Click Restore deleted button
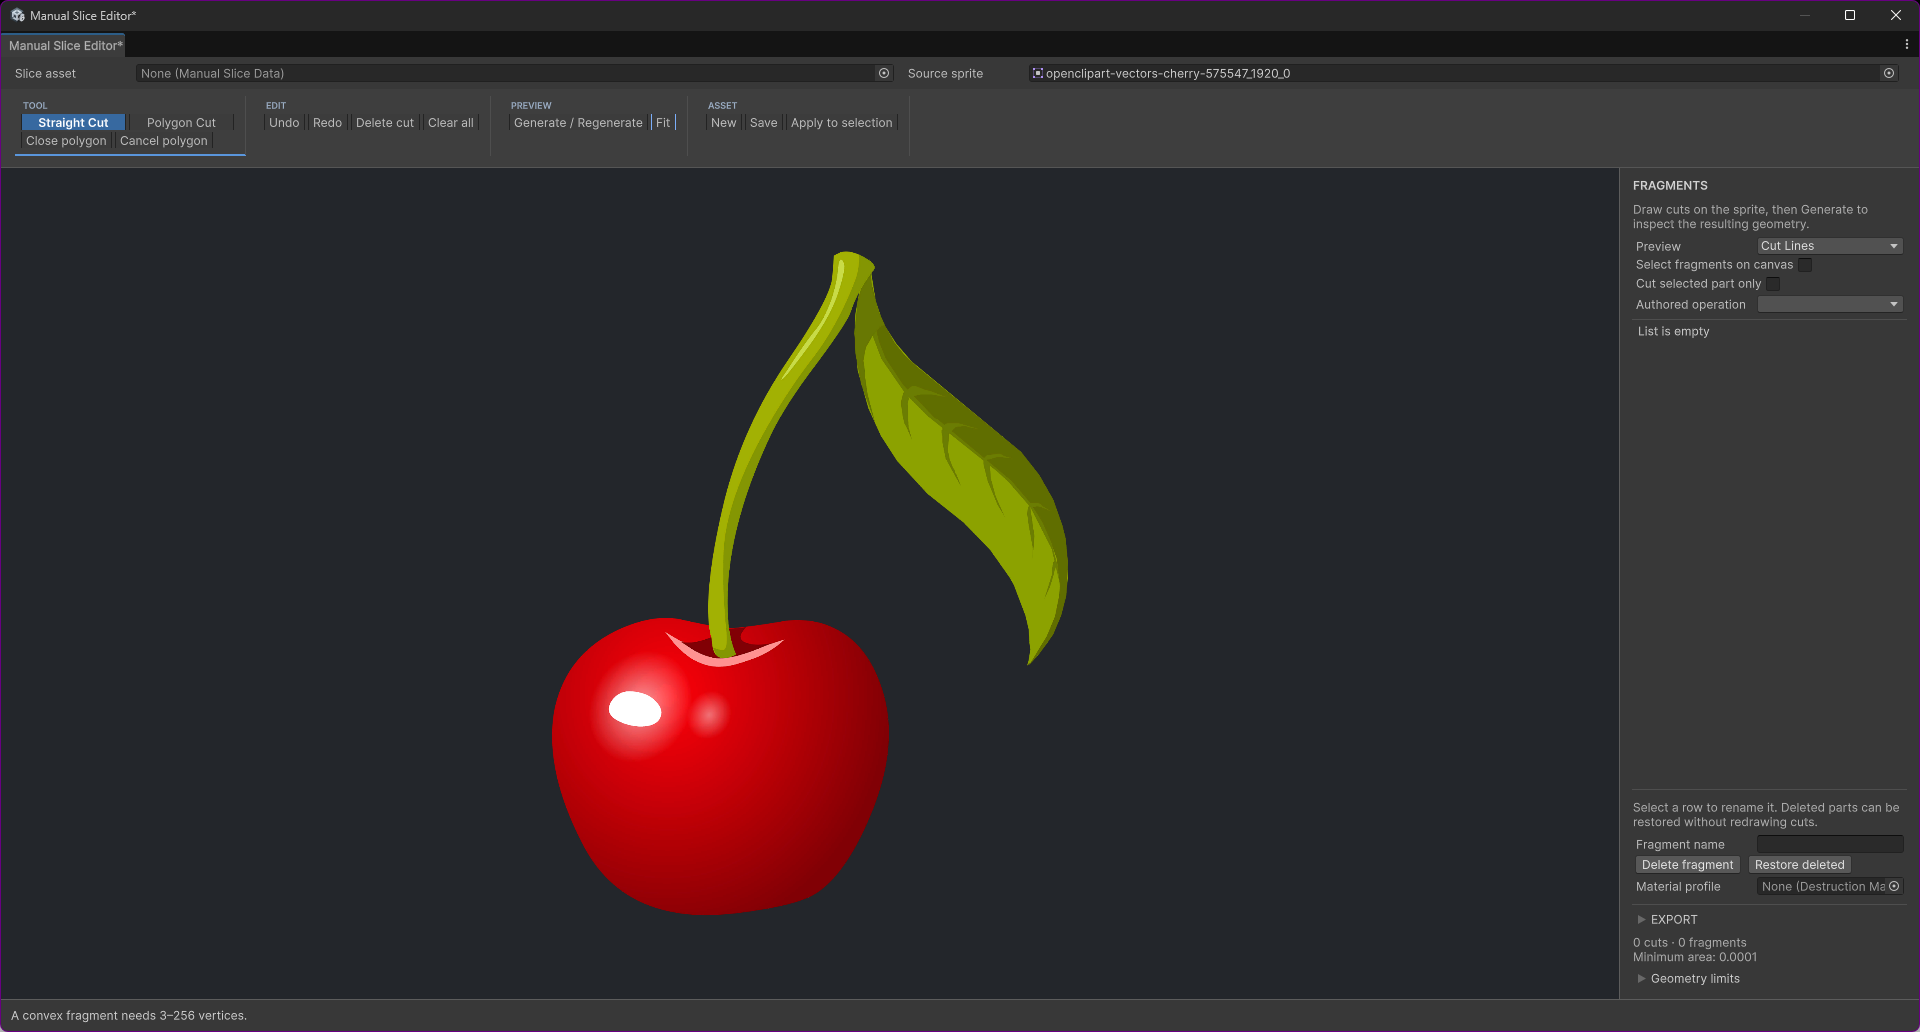The width and height of the screenshot is (1920, 1032). click(1799, 865)
